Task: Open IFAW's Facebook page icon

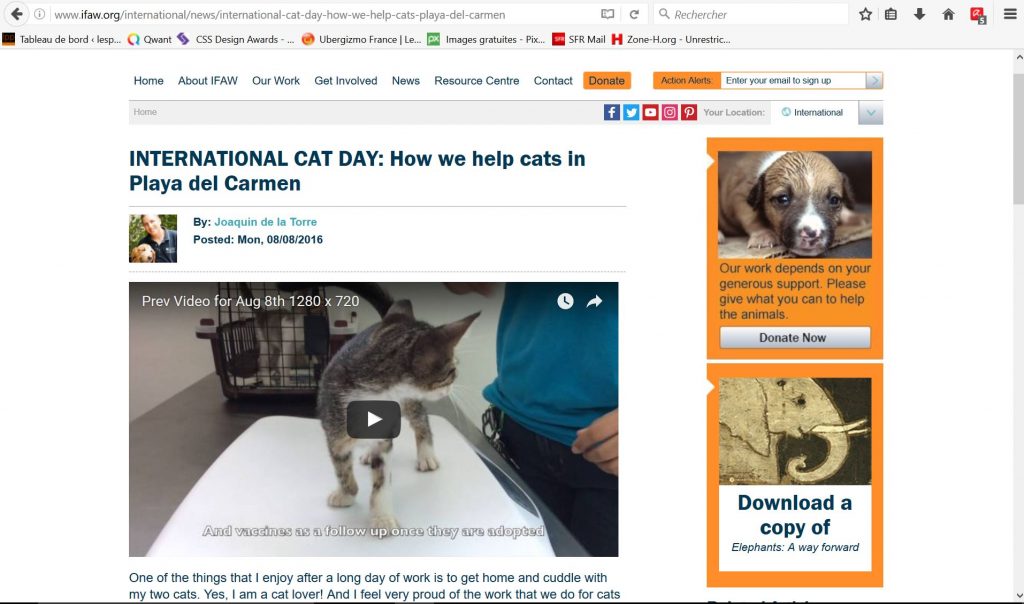Action: [x=611, y=112]
